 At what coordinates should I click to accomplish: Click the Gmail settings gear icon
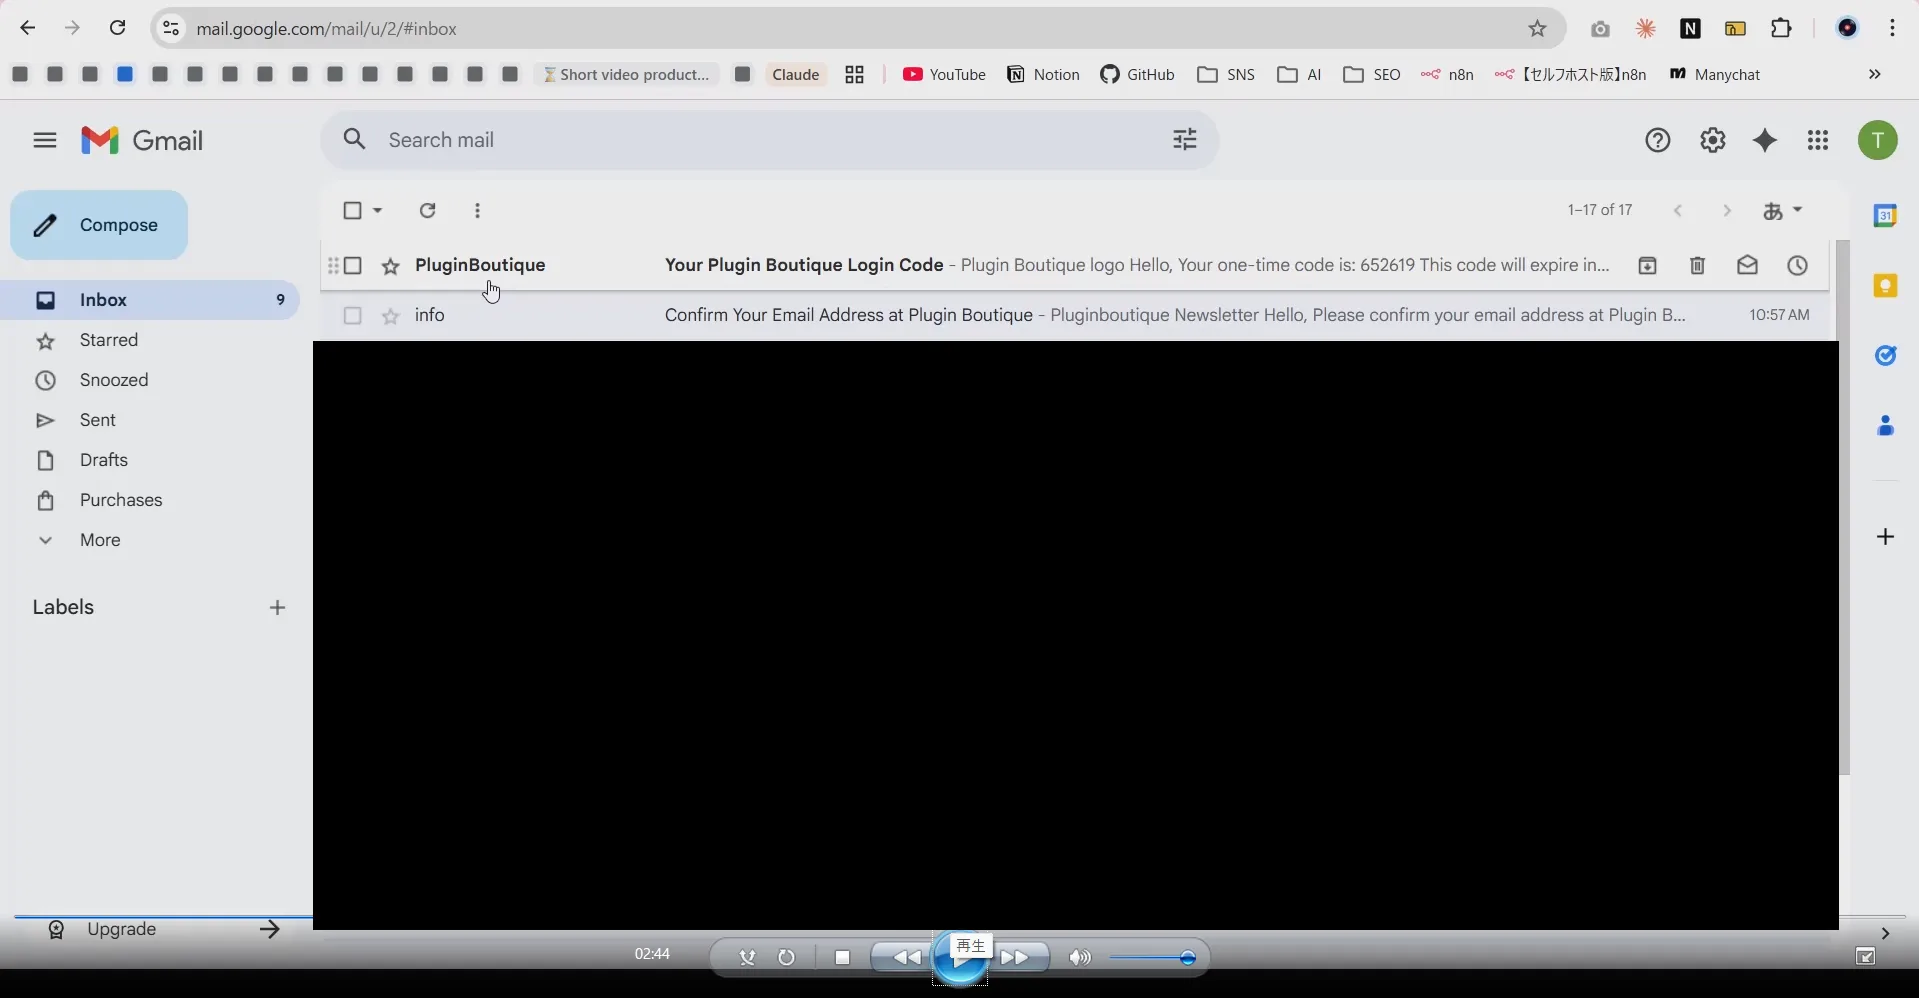1712,141
